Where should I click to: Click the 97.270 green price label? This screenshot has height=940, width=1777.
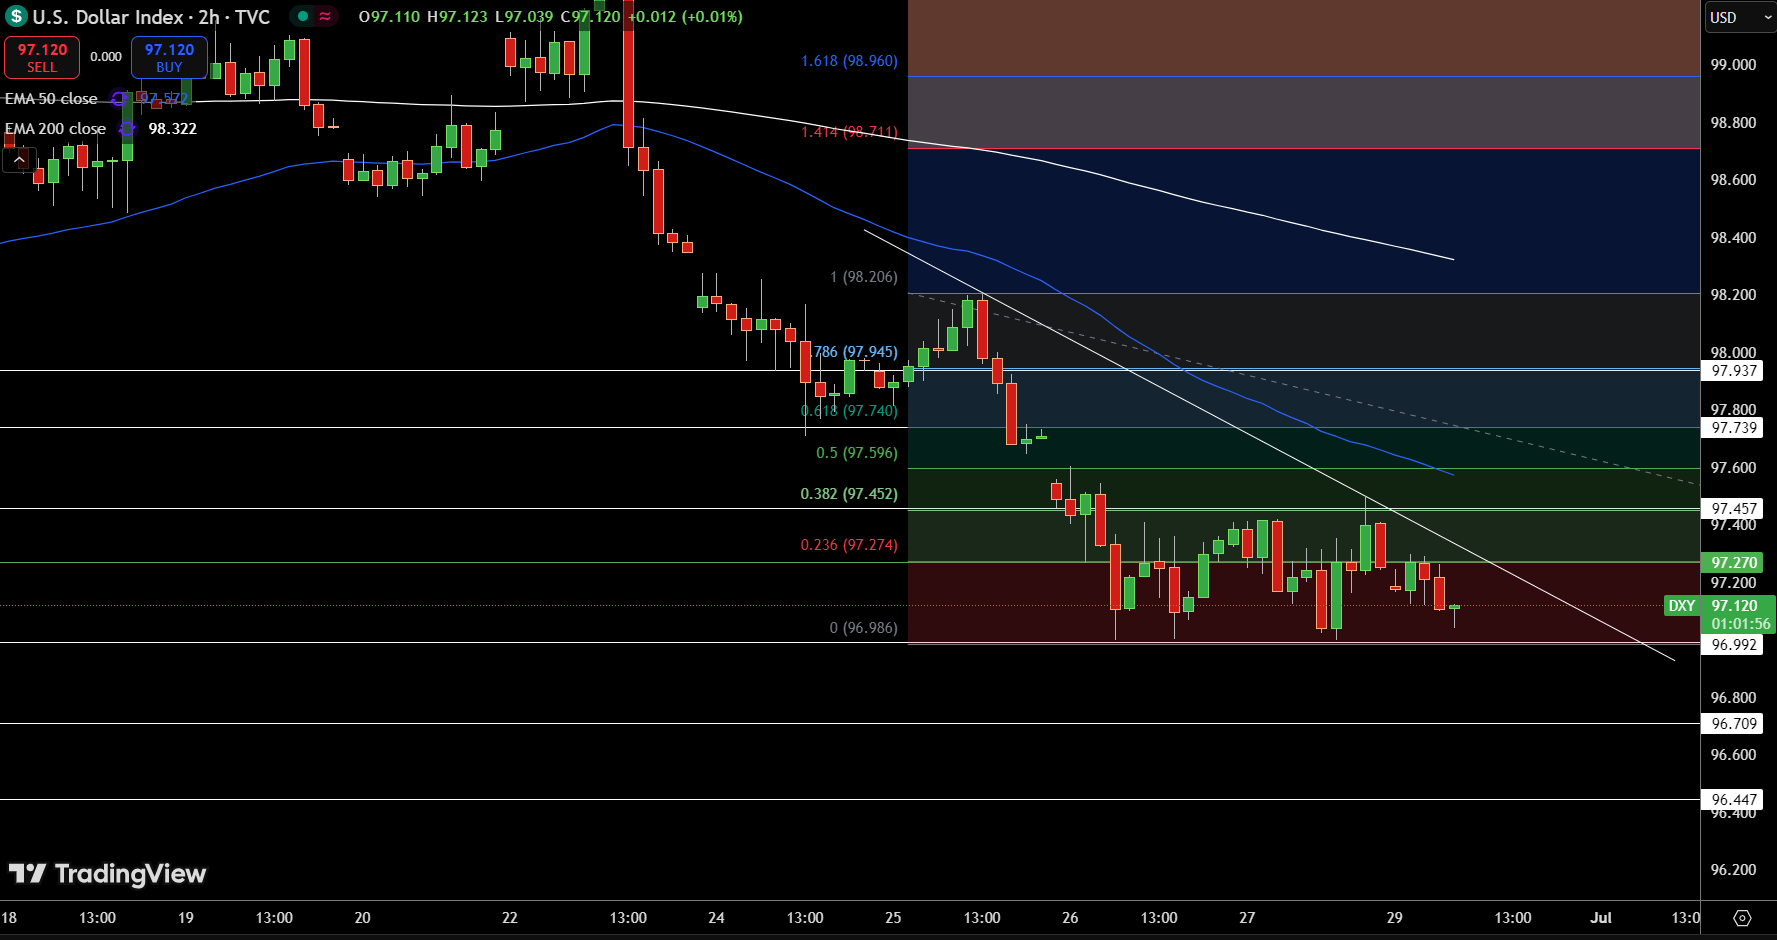(x=1734, y=563)
